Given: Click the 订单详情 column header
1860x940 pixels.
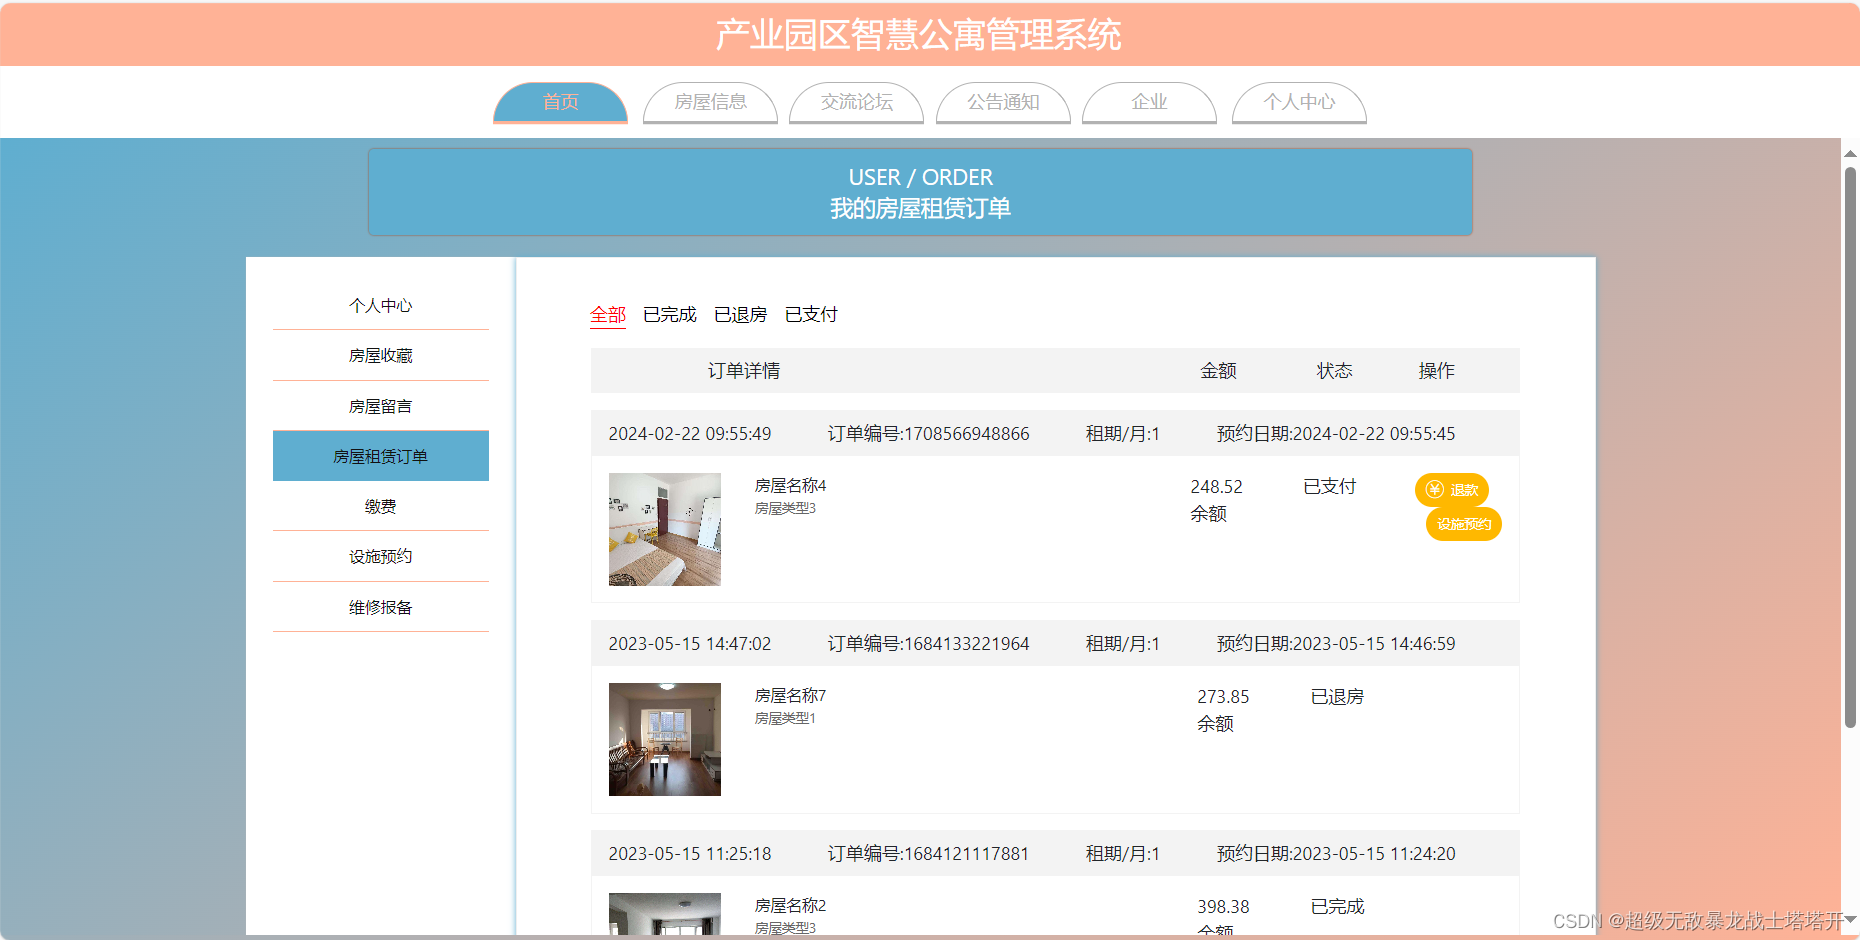Looking at the screenshot, I should click(x=744, y=371).
